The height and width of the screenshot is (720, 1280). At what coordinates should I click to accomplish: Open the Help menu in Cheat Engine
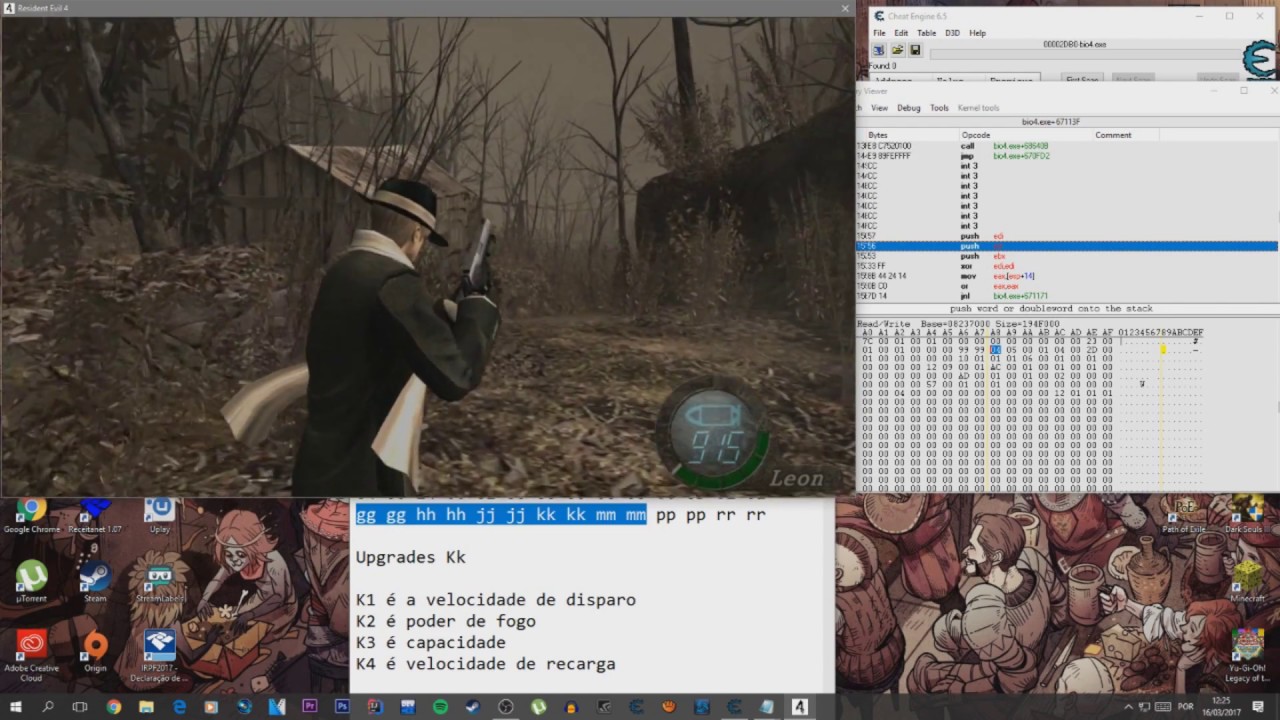(x=977, y=33)
